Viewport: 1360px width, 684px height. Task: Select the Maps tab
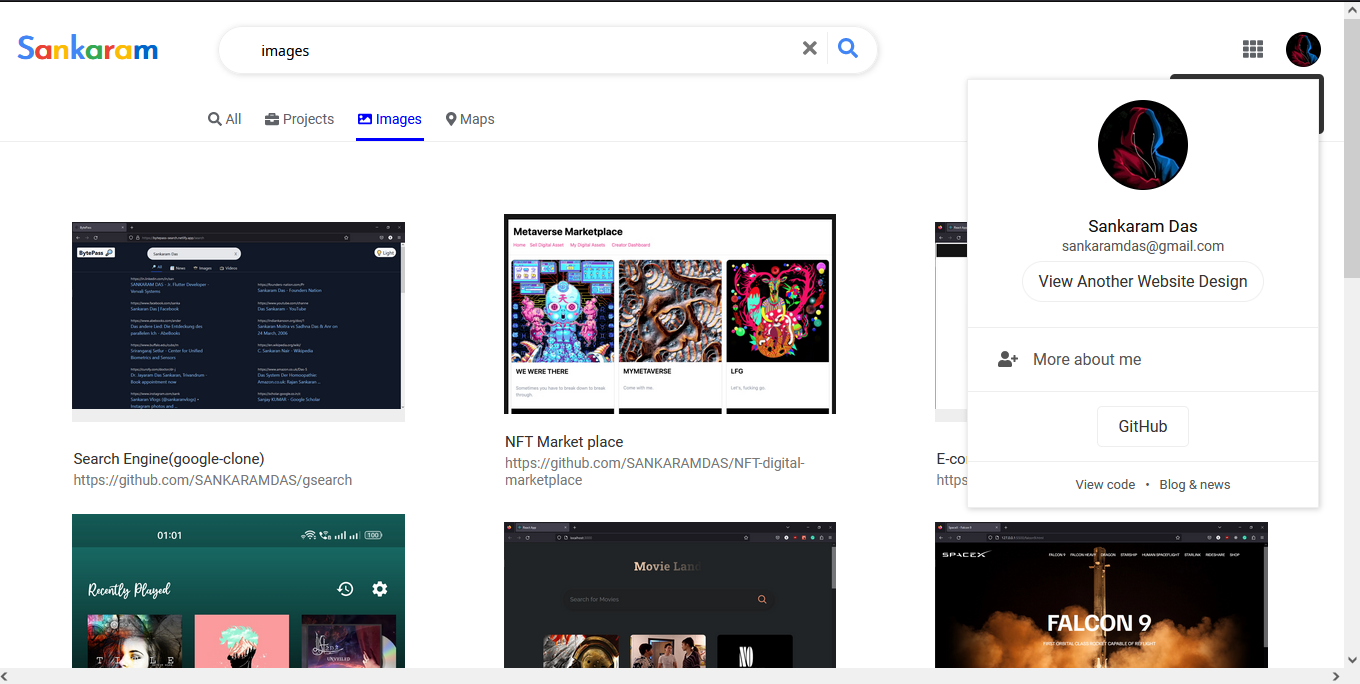click(x=470, y=118)
